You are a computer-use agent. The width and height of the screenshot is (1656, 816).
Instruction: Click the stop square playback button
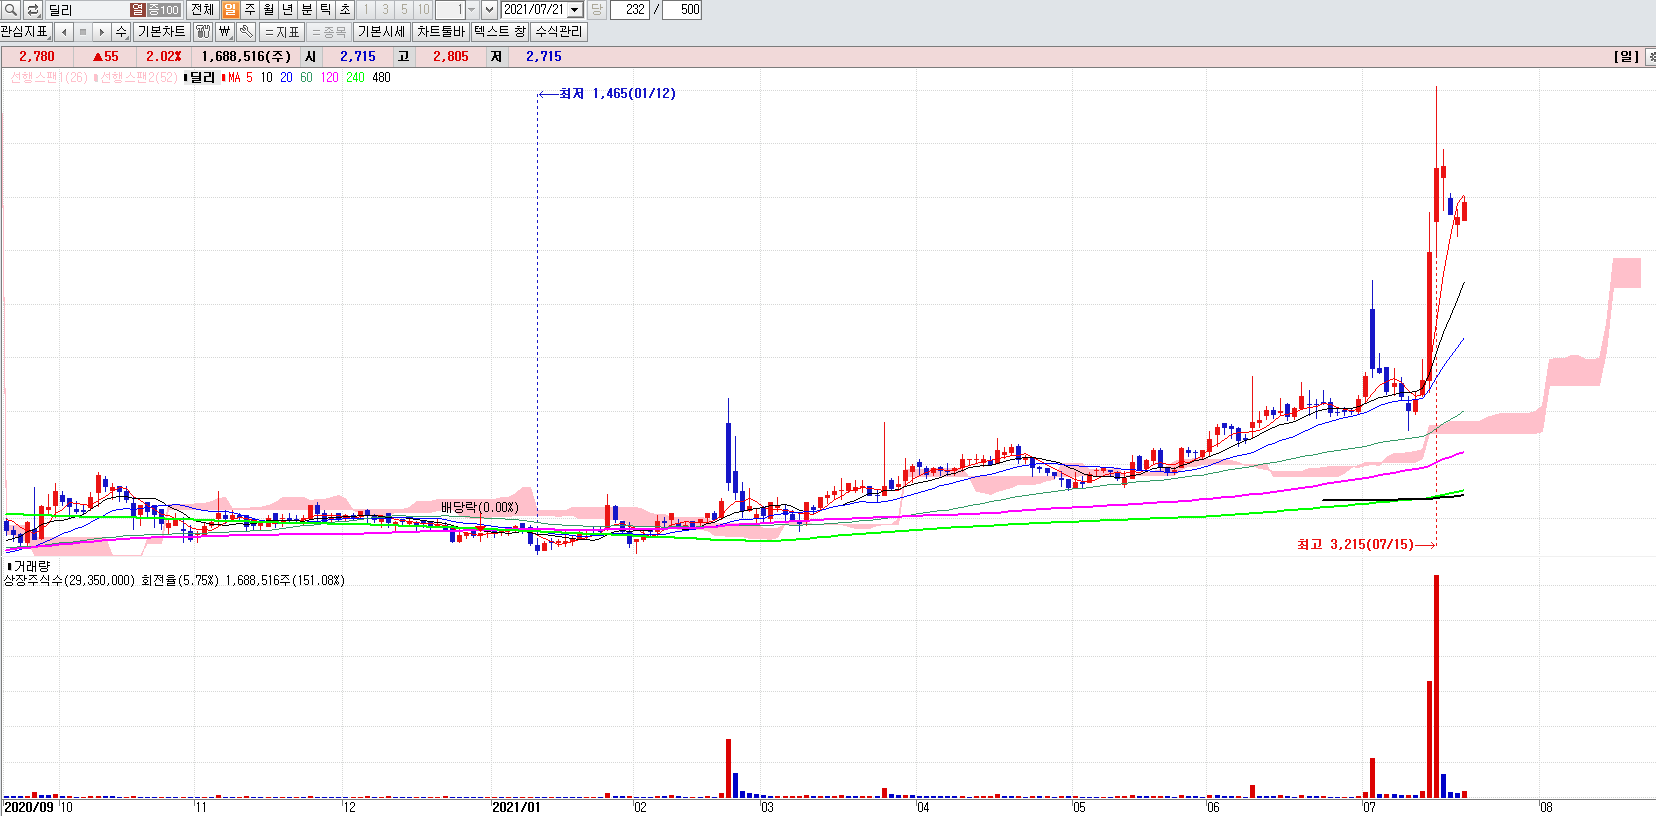click(x=83, y=32)
